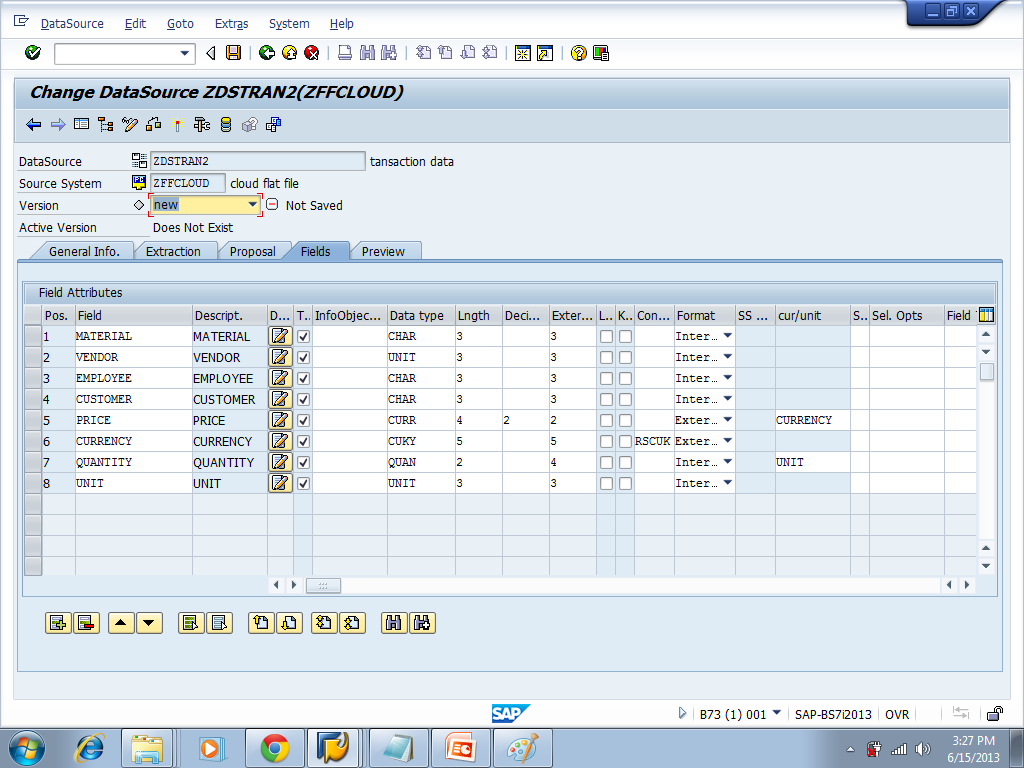
Task: Save using the floppy disk icon
Action: (233, 53)
